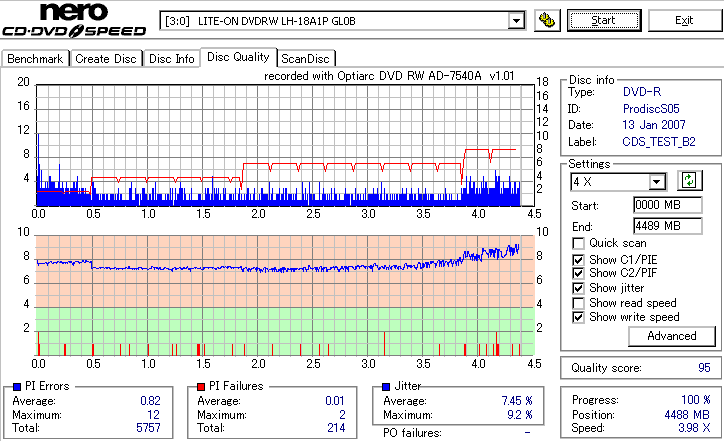Open the Create Disc tab
The height and width of the screenshot is (441, 724).
point(106,59)
